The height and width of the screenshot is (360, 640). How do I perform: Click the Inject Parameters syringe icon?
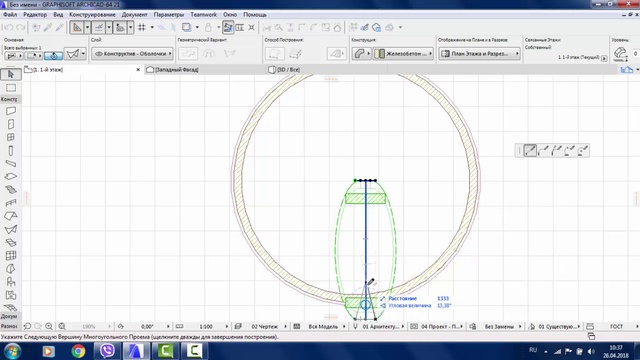pyautogui.click(x=60, y=27)
